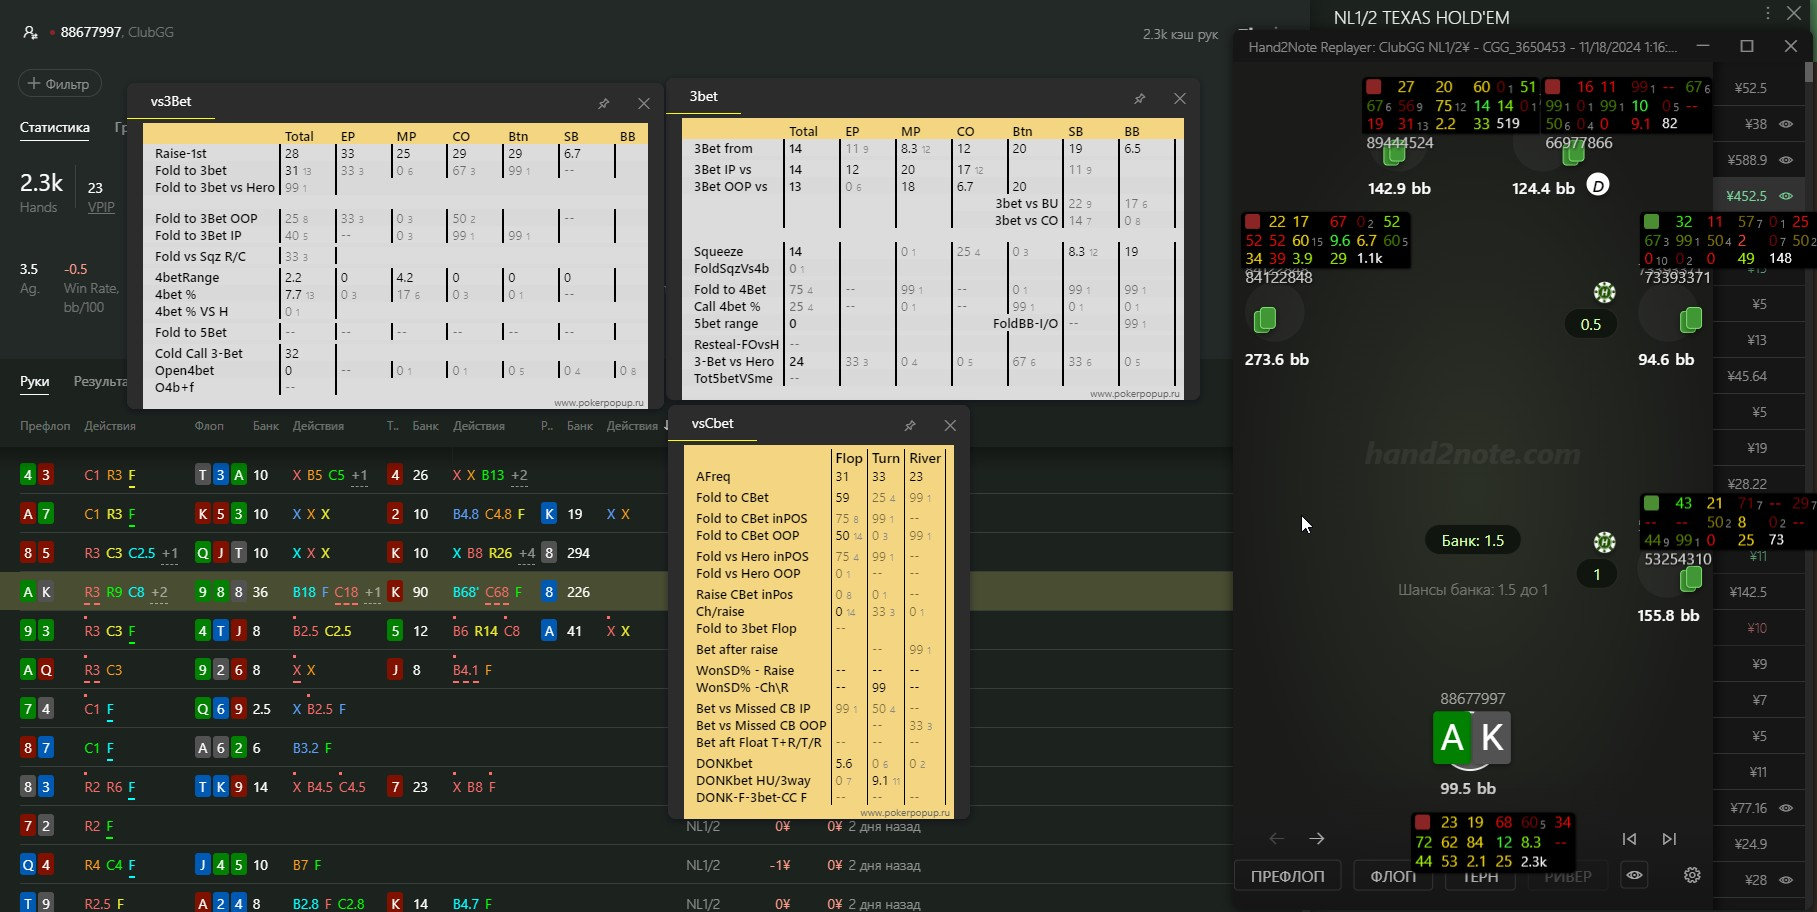Open three-dot menu of NL1/2 Texas Hold'em panel
This screenshot has height=912, width=1817.
pyautogui.click(x=1768, y=13)
